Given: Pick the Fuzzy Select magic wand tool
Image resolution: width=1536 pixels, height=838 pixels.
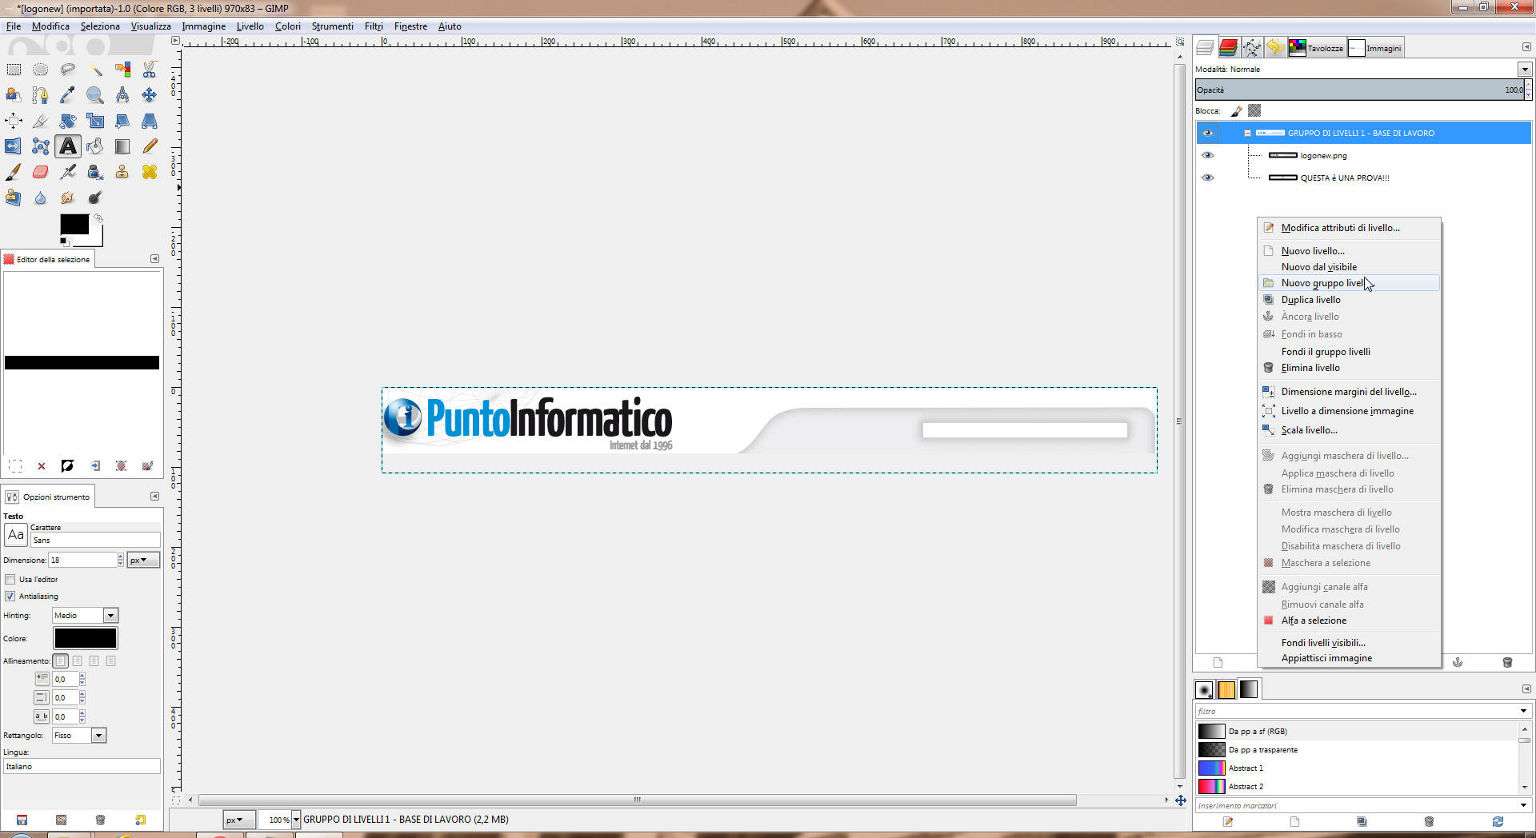Looking at the screenshot, I should tap(95, 69).
